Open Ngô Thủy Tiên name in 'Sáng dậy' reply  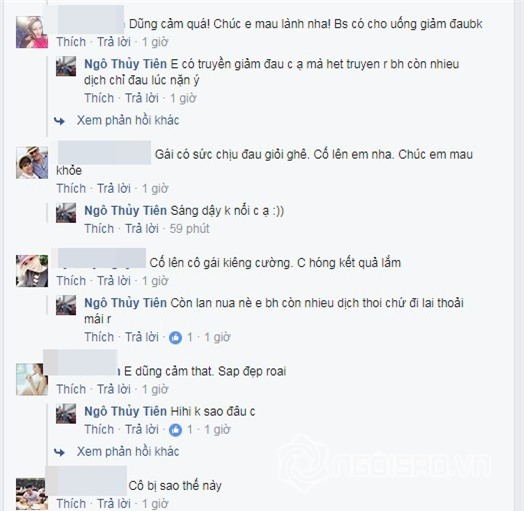pyautogui.click(x=125, y=211)
